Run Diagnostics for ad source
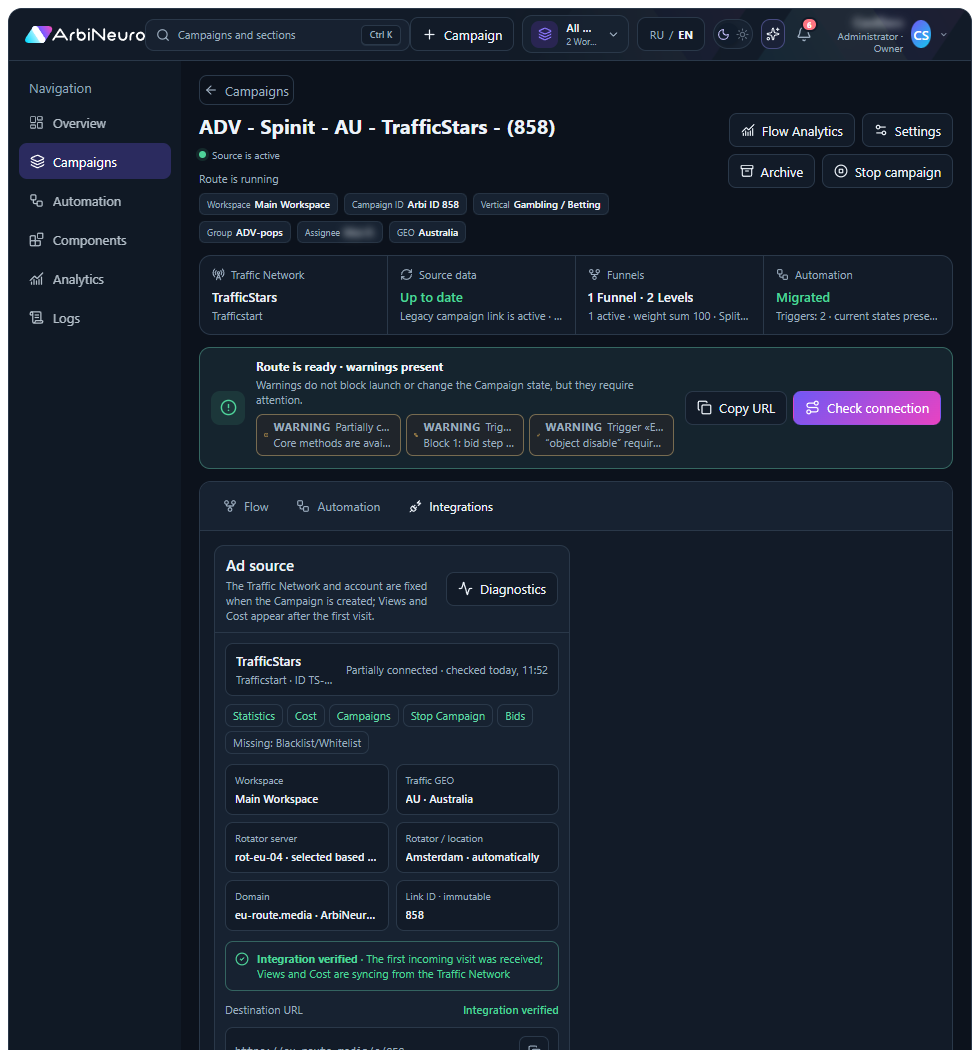The width and height of the screenshot is (980, 1050). click(502, 589)
